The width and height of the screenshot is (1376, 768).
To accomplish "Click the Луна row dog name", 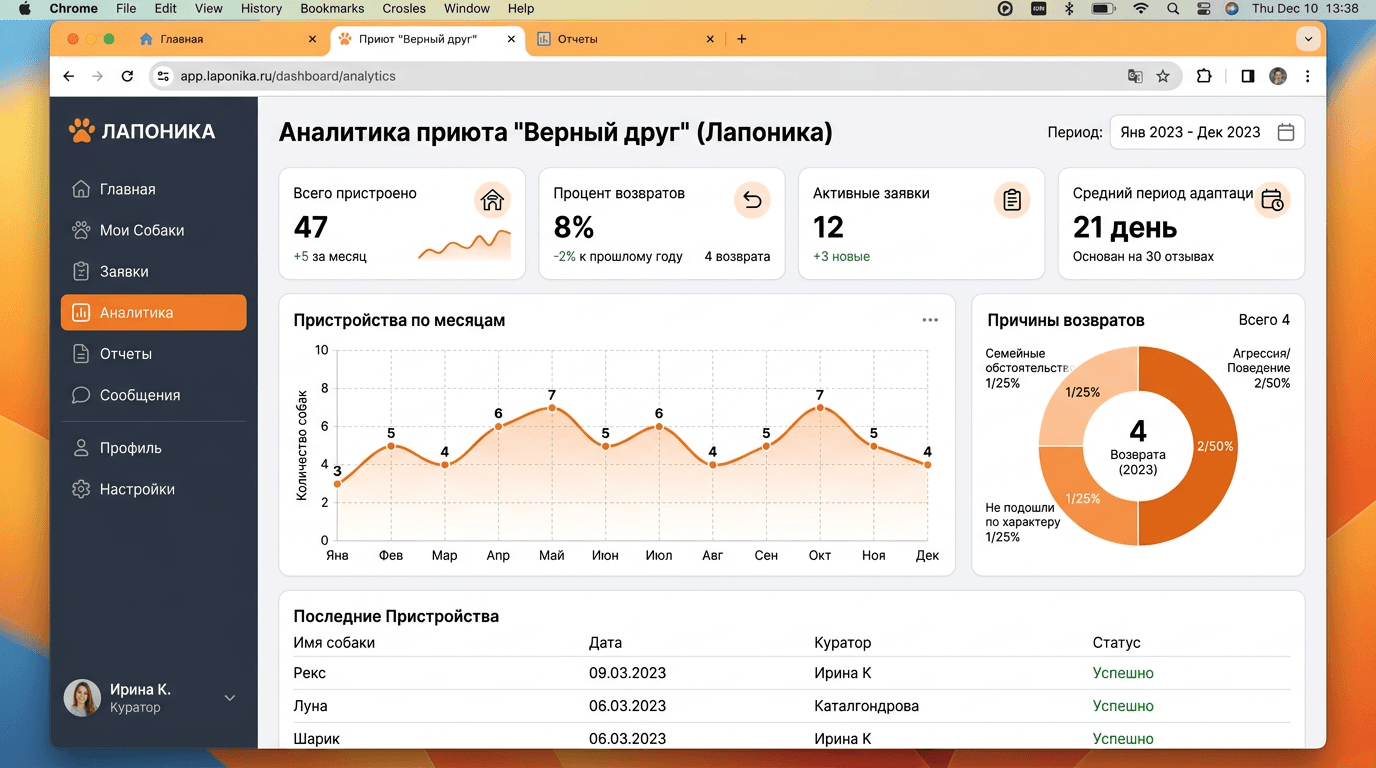I will (x=311, y=706).
